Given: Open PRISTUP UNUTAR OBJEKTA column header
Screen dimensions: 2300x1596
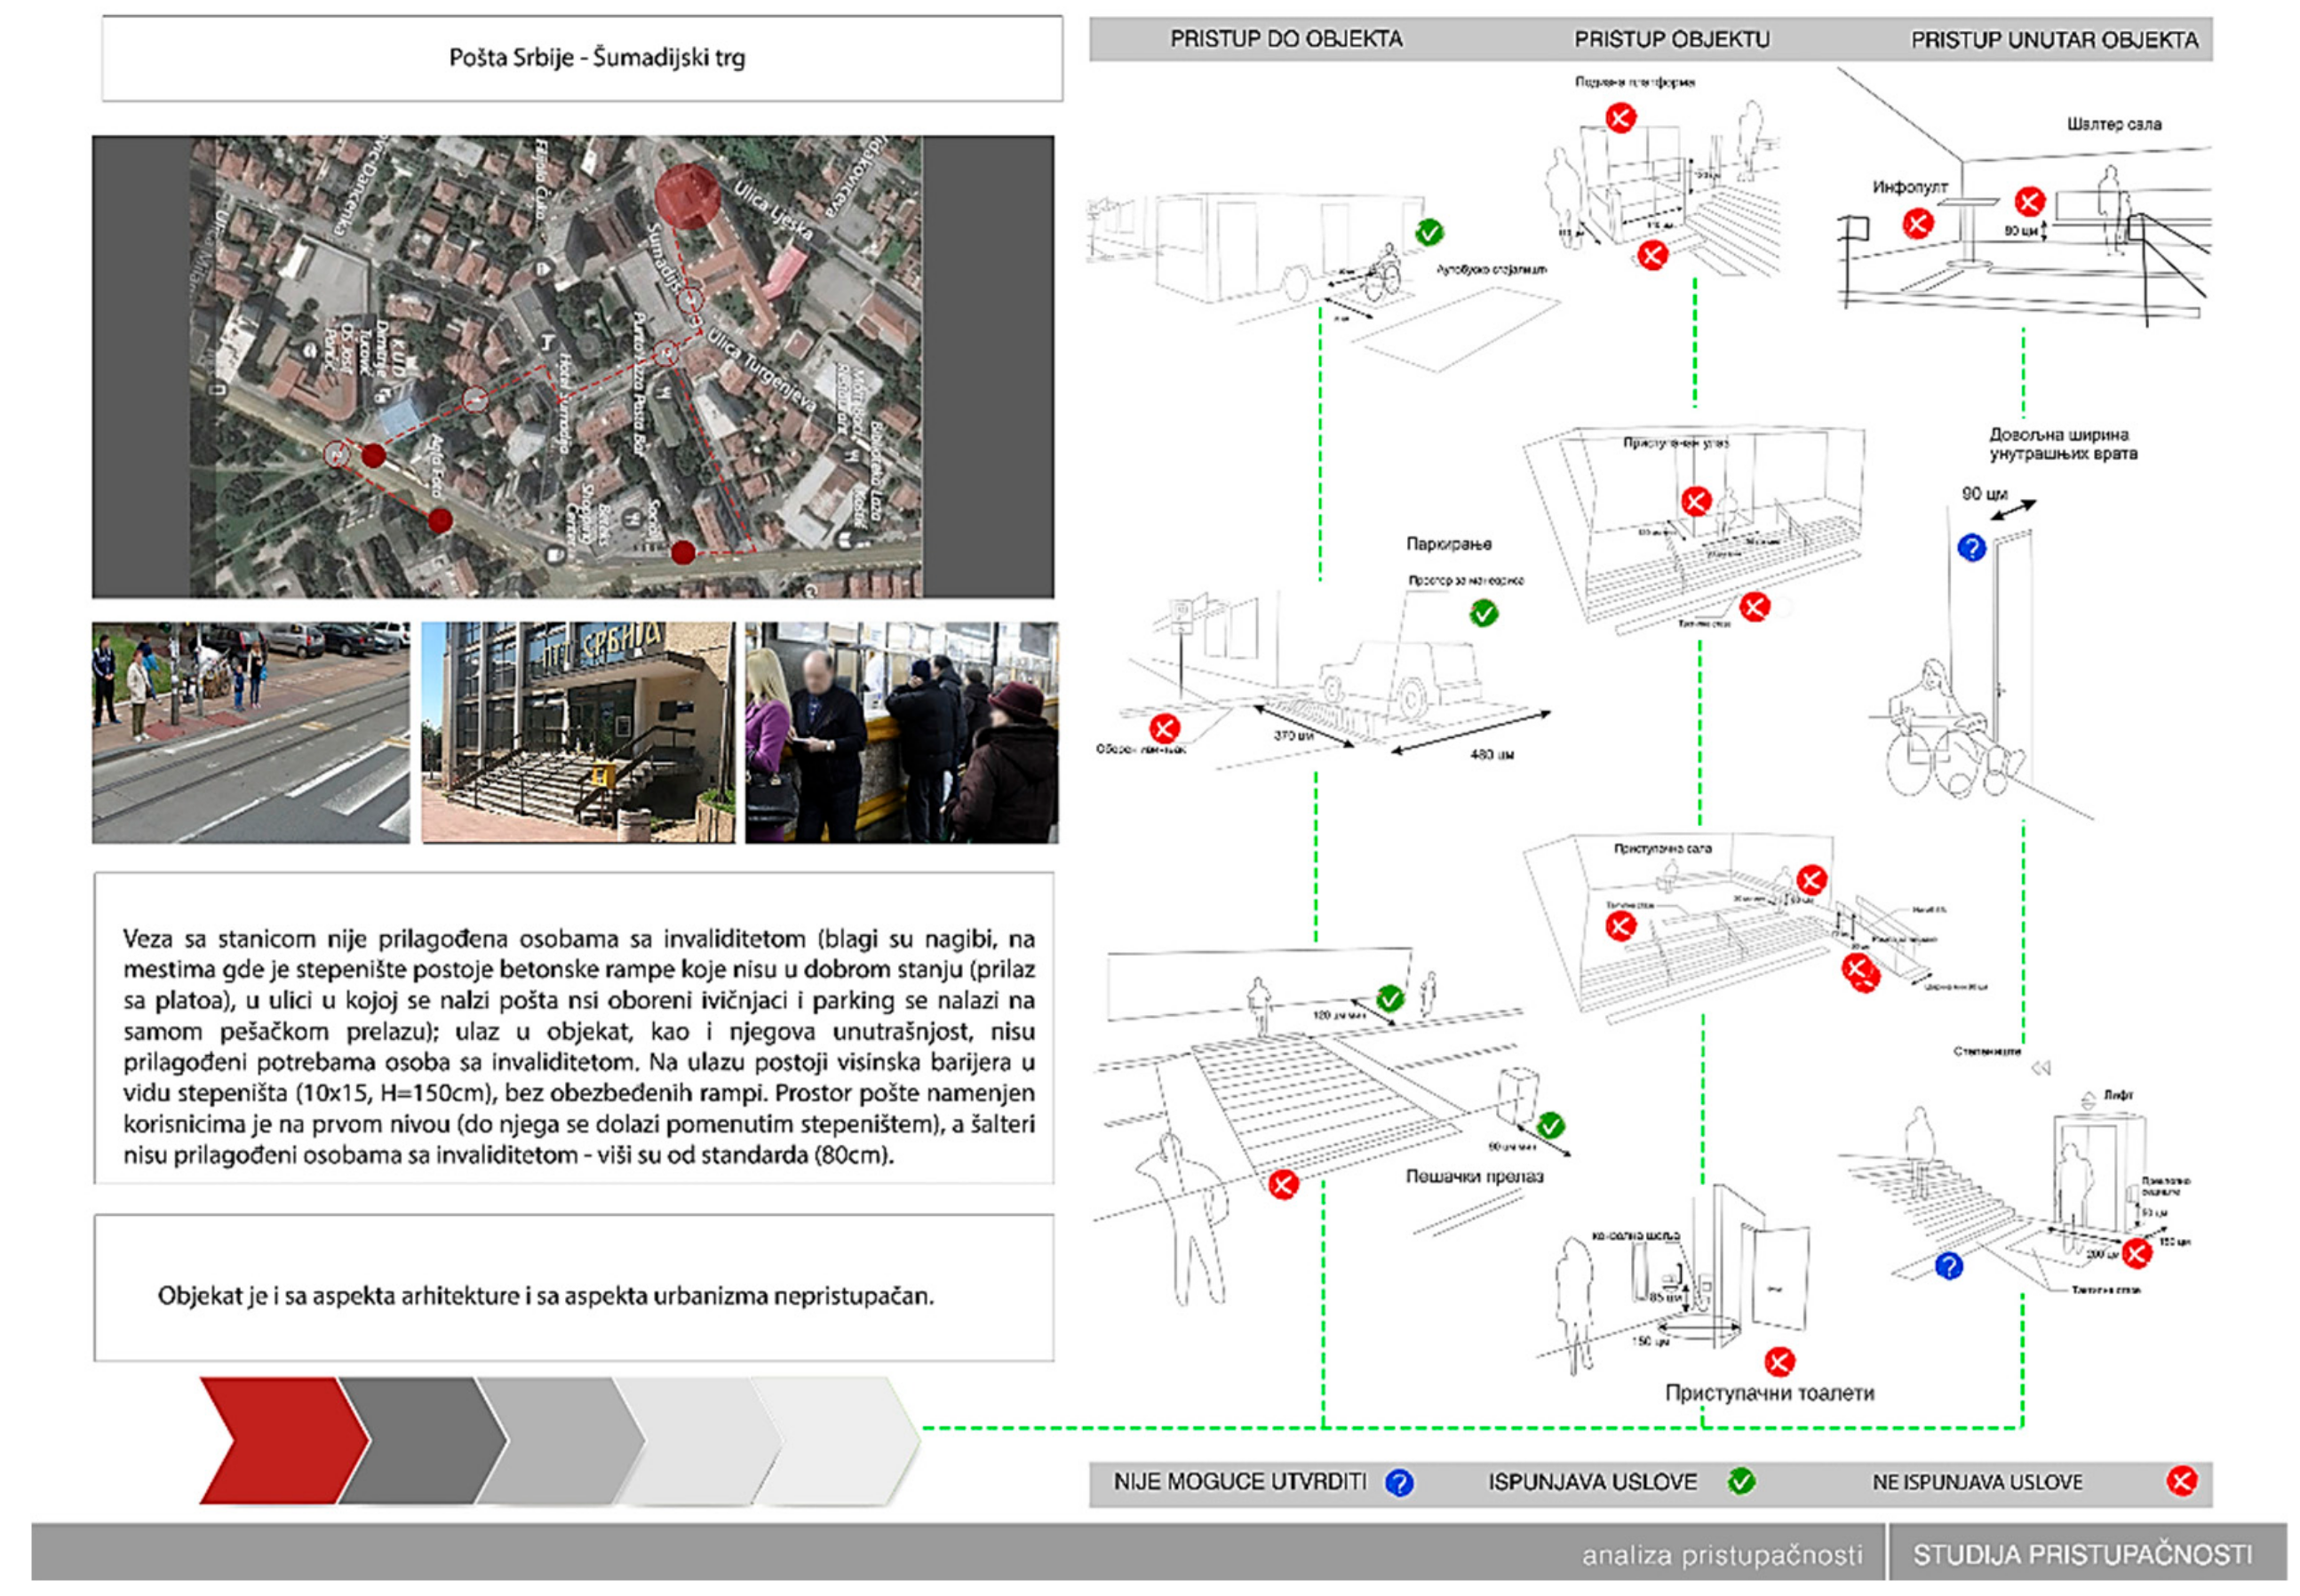Looking at the screenshot, I should 2053,40.
